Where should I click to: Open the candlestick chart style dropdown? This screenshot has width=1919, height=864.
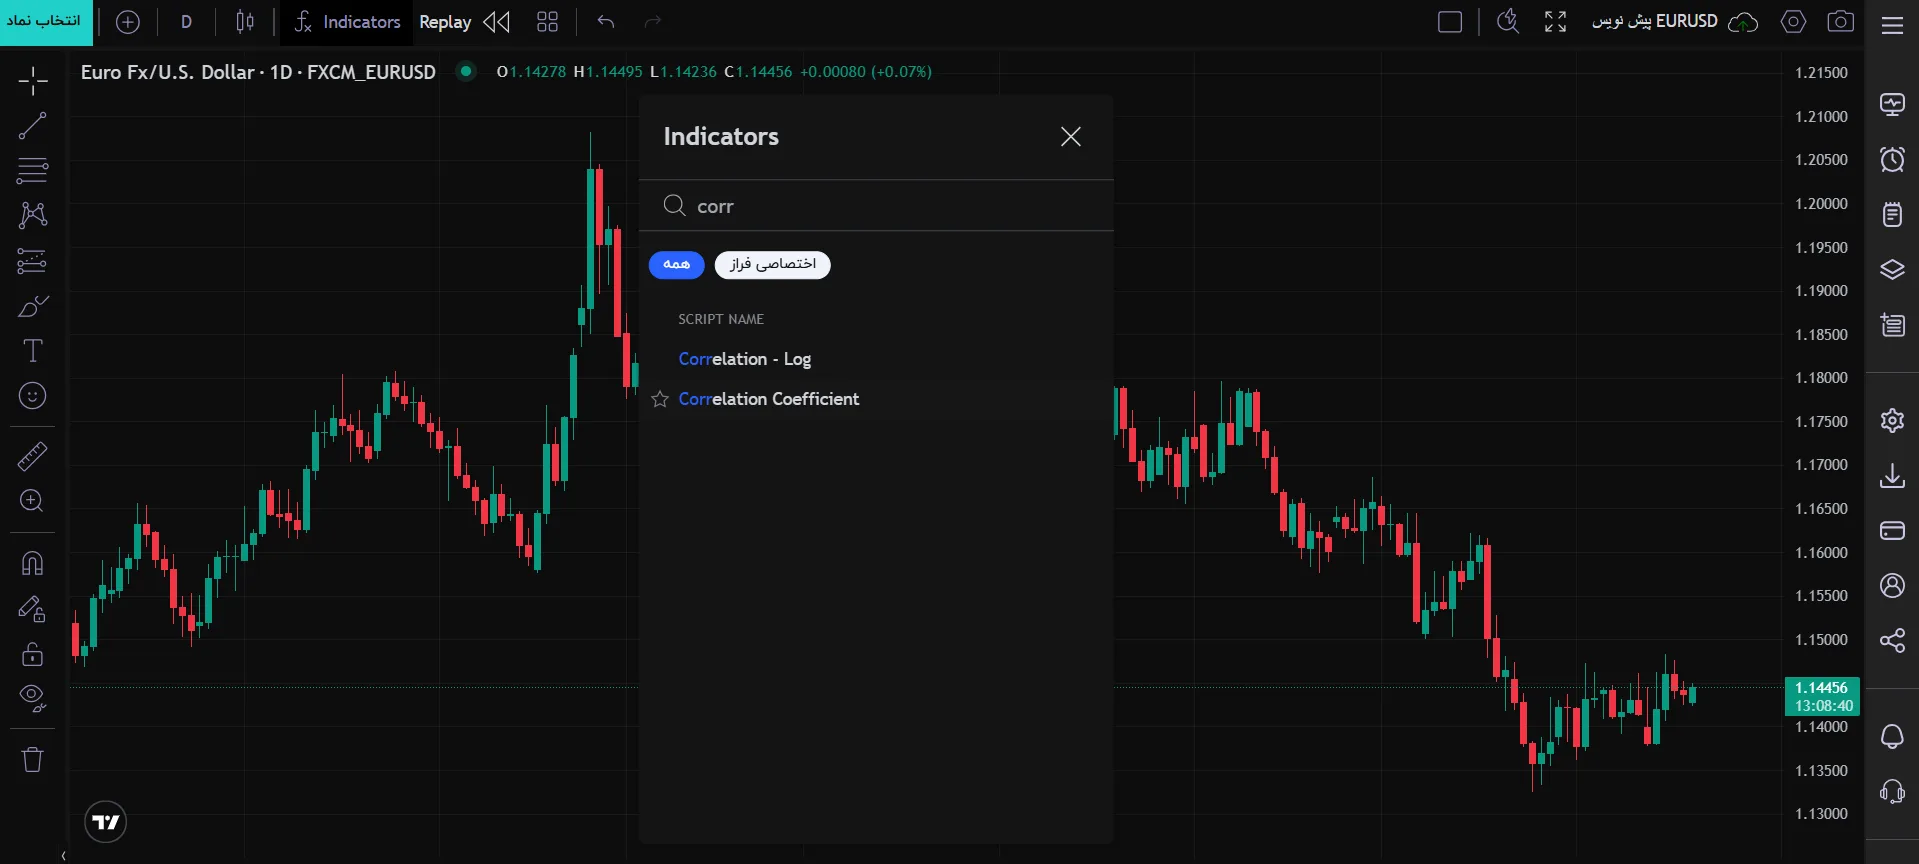pos(245,22)
